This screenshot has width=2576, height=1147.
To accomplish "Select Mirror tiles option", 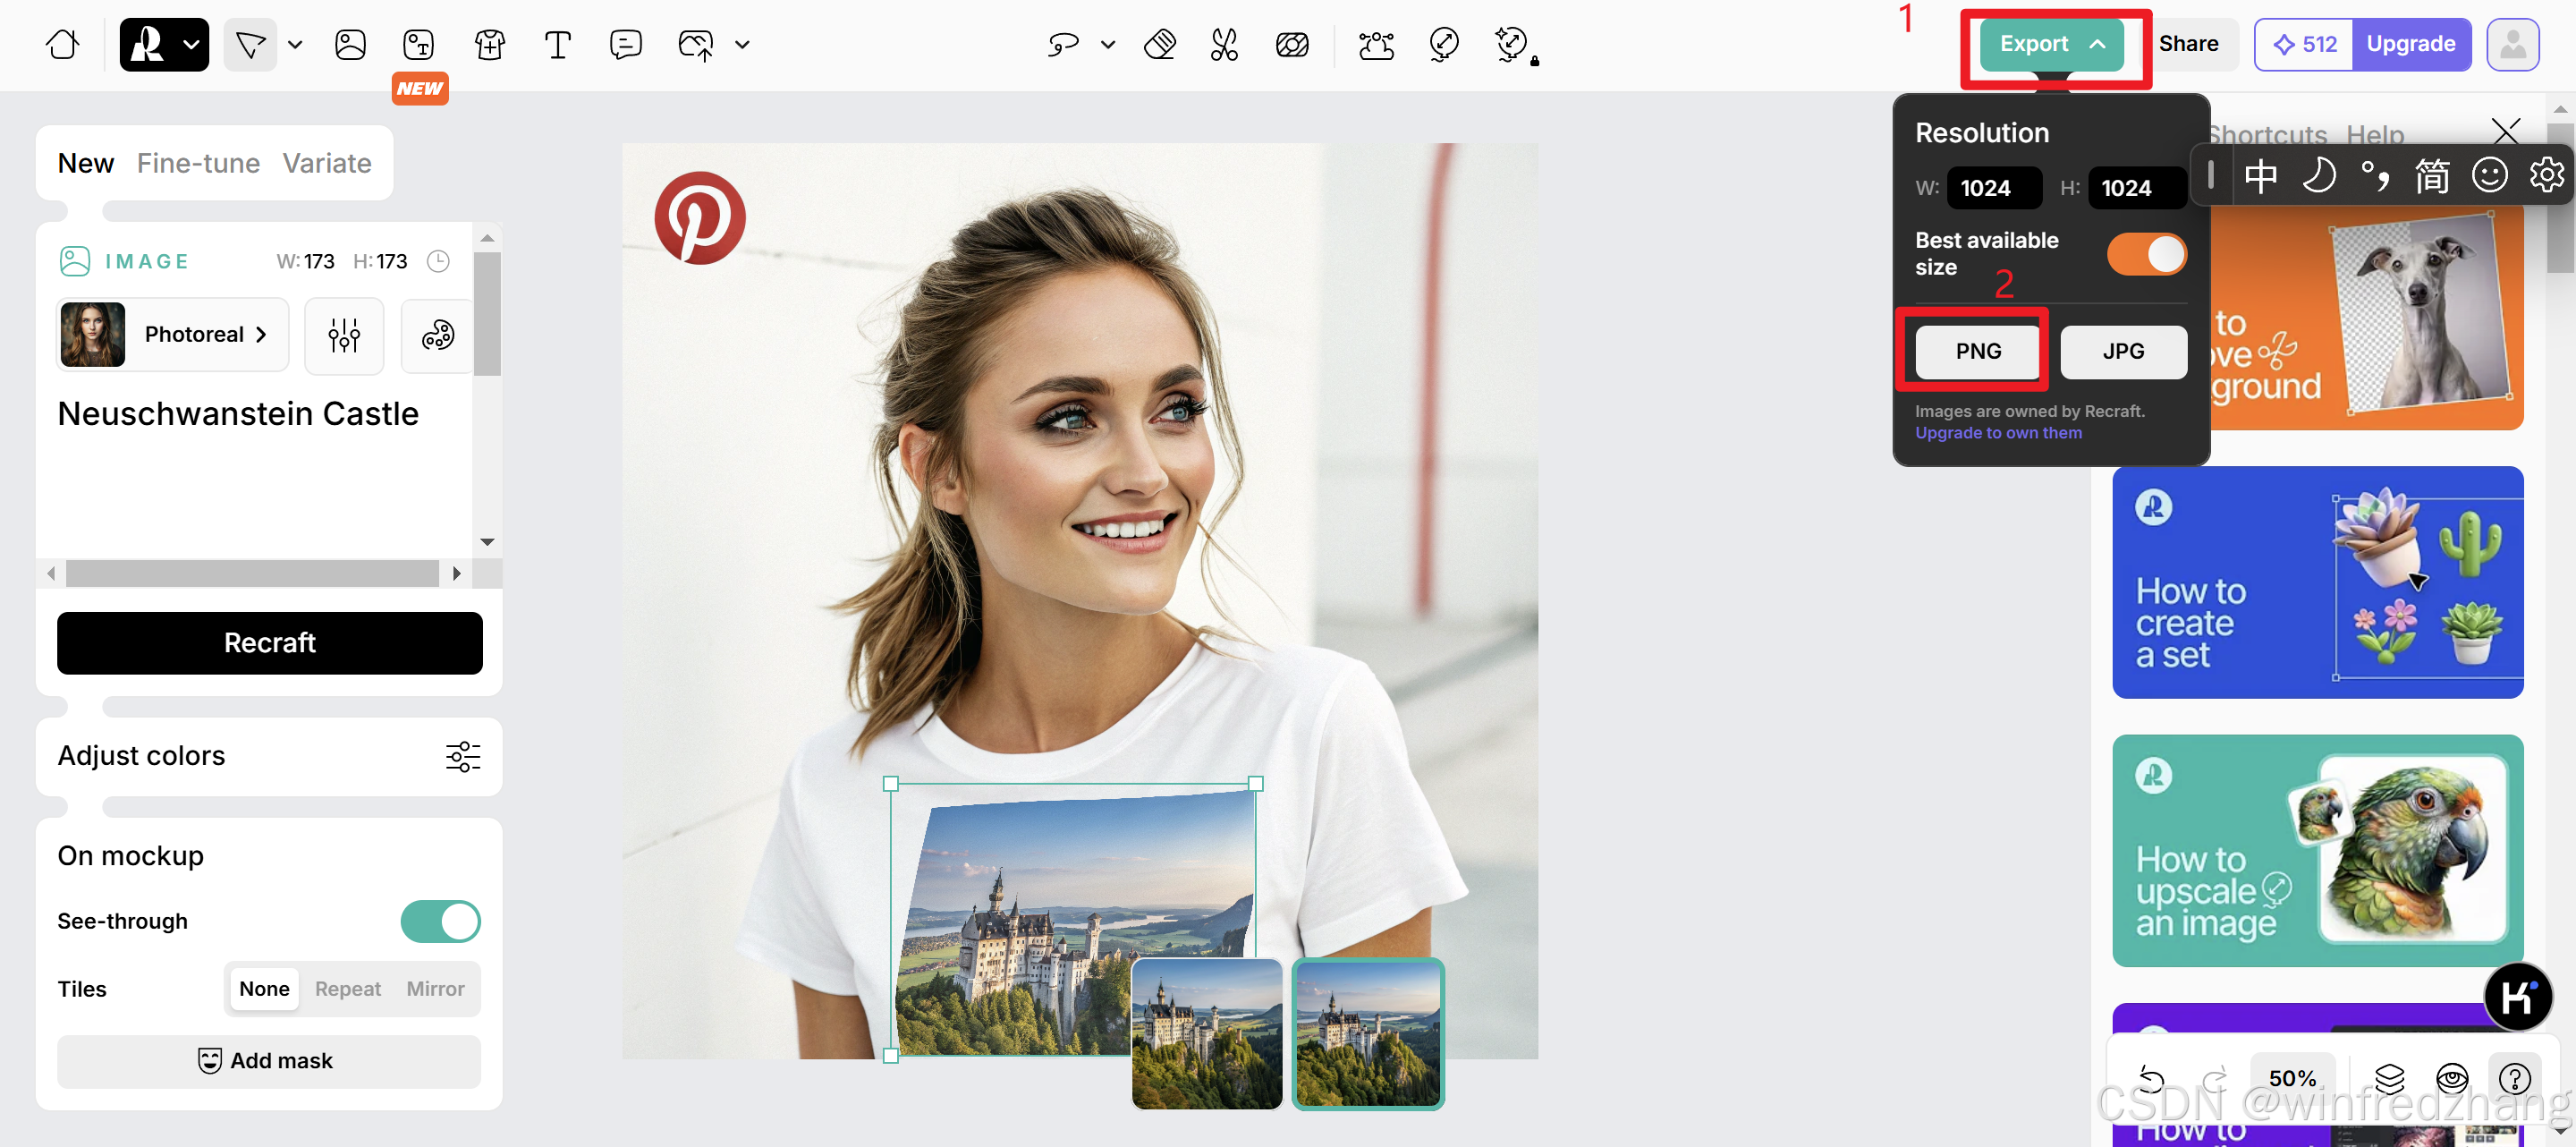I will tap(435, 989).
